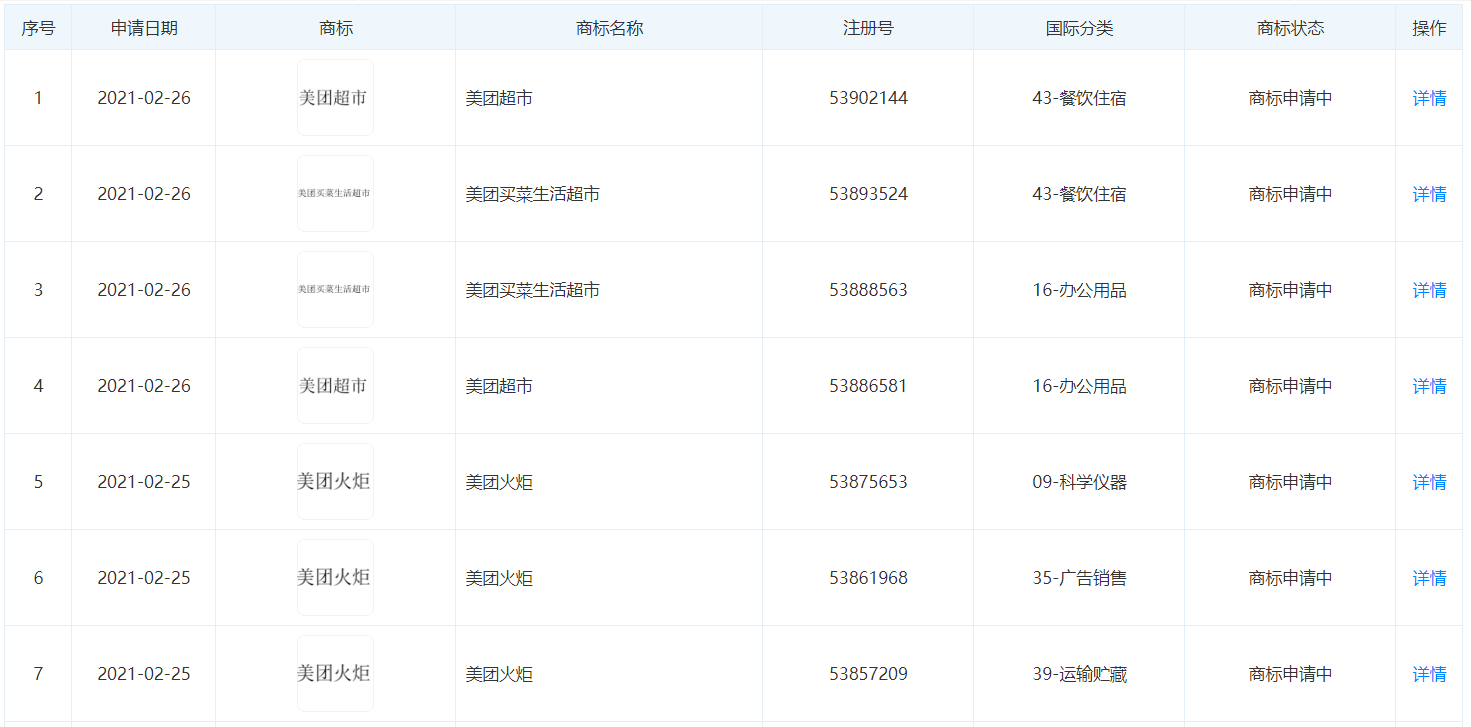Click the 35-广告销售 category cell
Screen dimensions: 1471x727
coord(1079,578)
